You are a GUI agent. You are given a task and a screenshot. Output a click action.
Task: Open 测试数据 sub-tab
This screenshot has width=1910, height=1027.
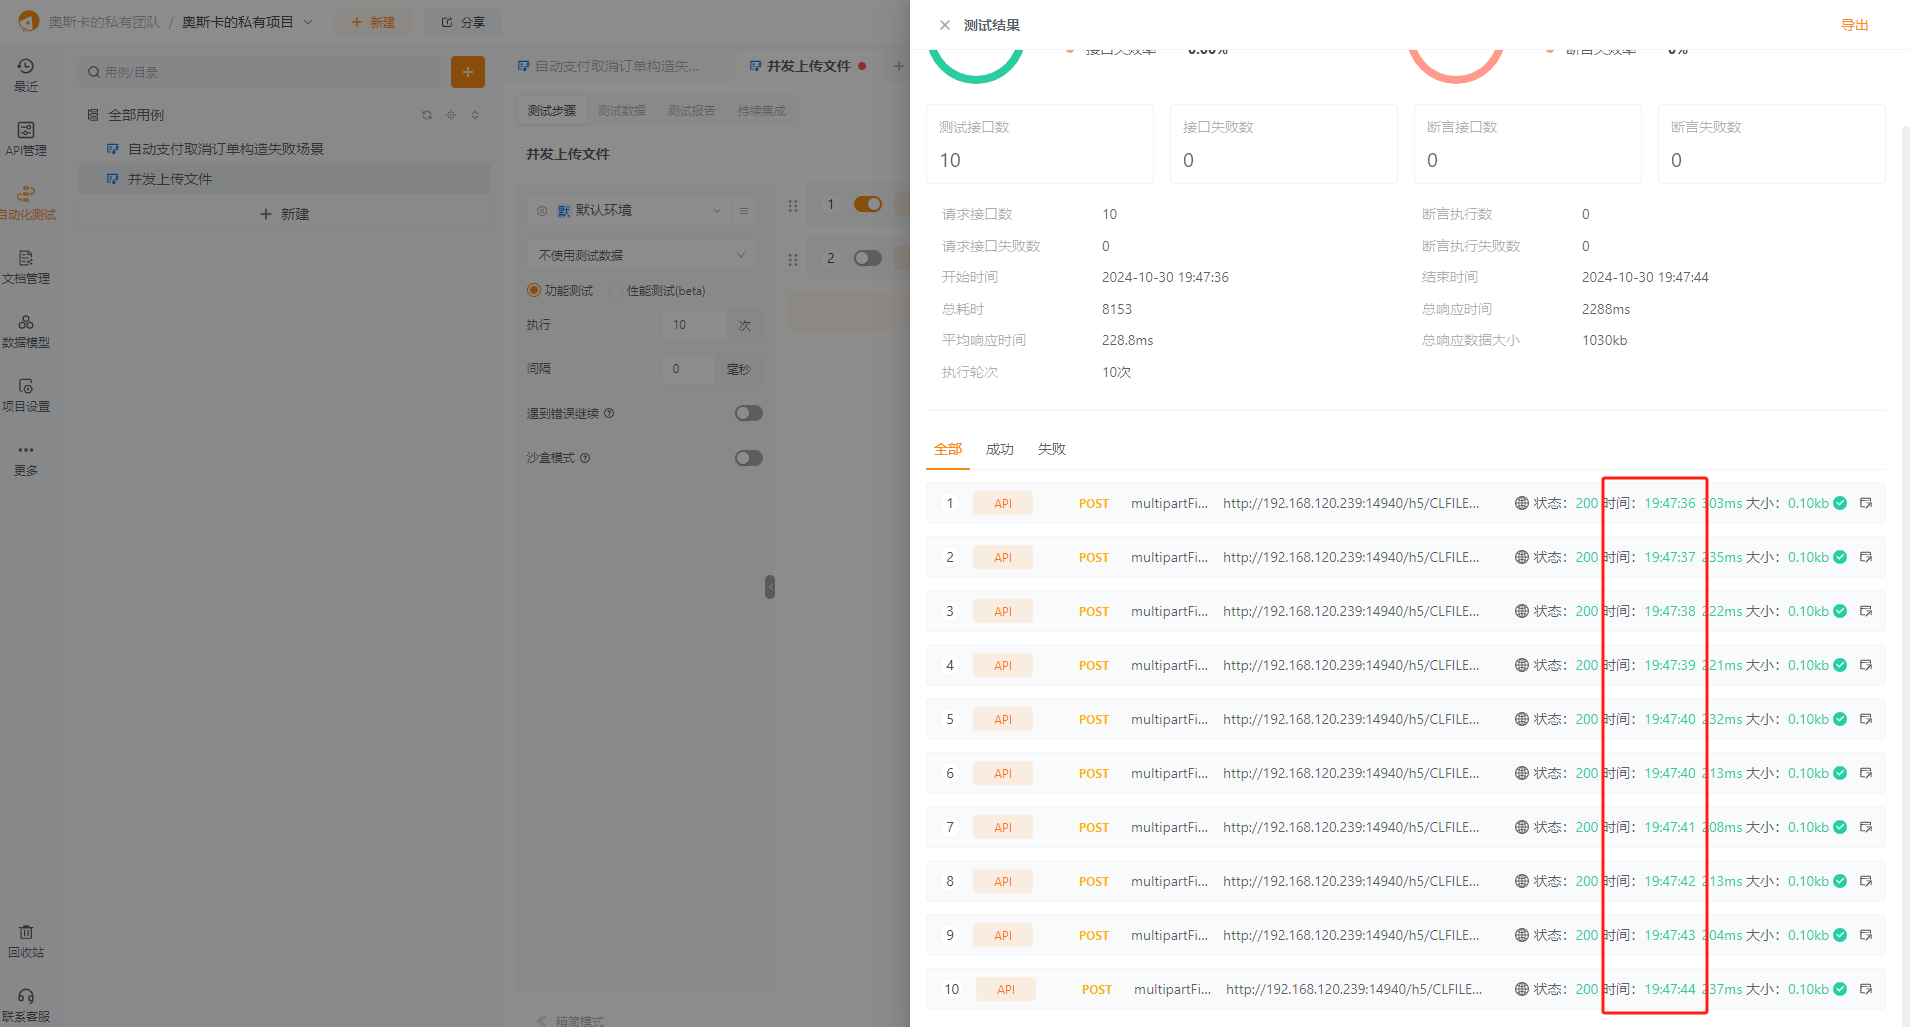(622, 111)
